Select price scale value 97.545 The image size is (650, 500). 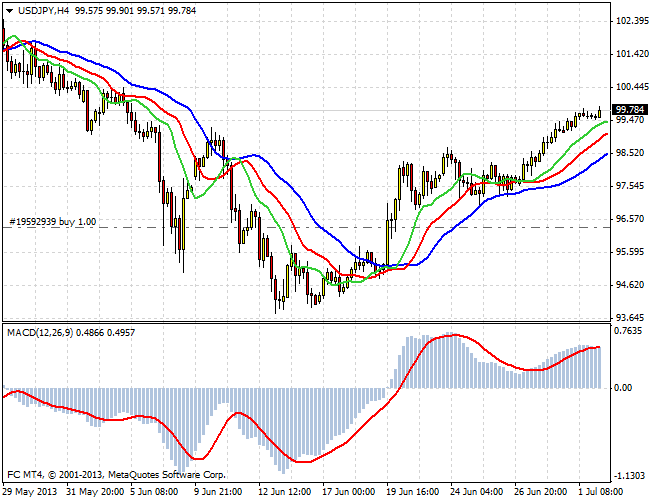[x=630, y=185]
